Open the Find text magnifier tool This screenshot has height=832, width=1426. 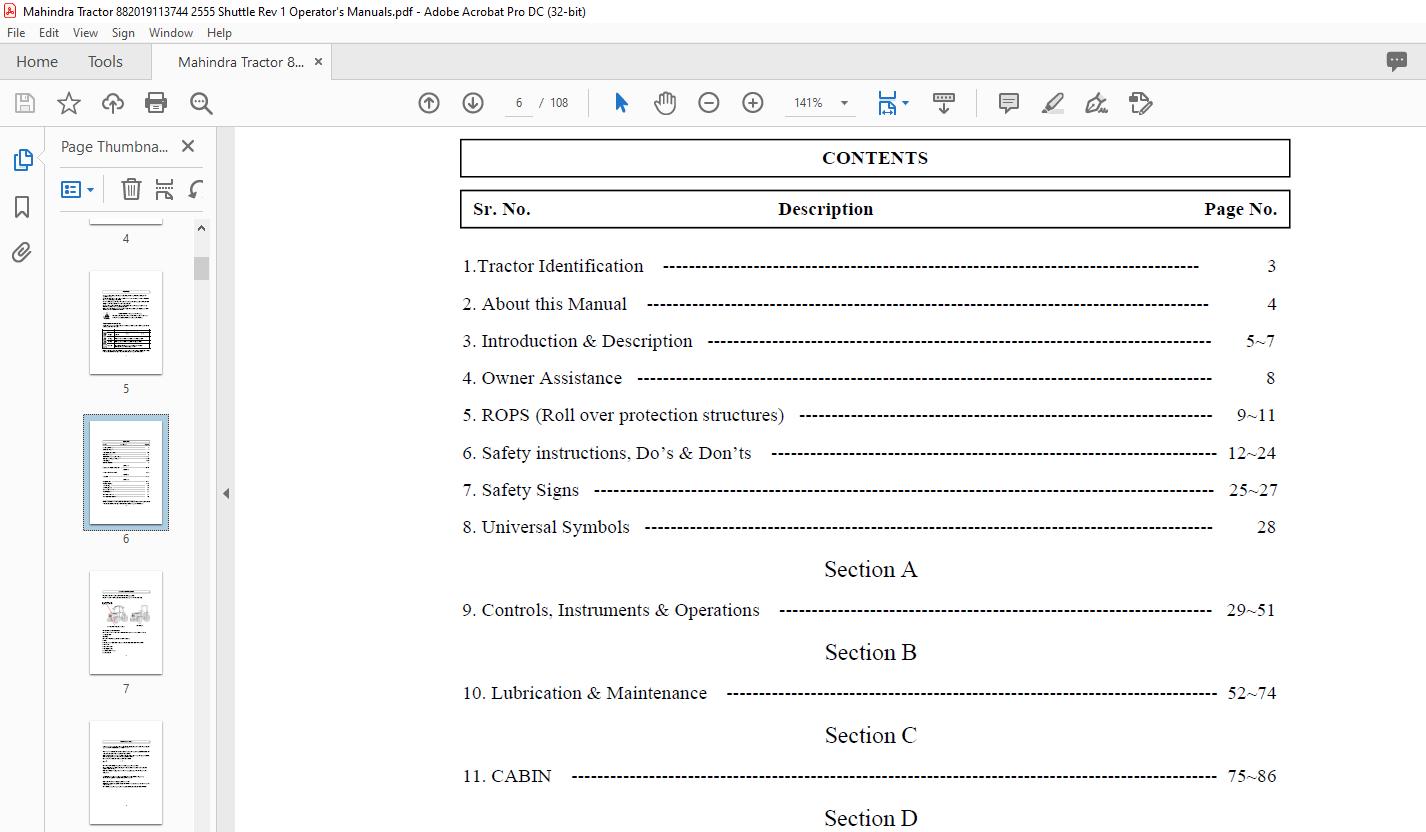[201, 103]
